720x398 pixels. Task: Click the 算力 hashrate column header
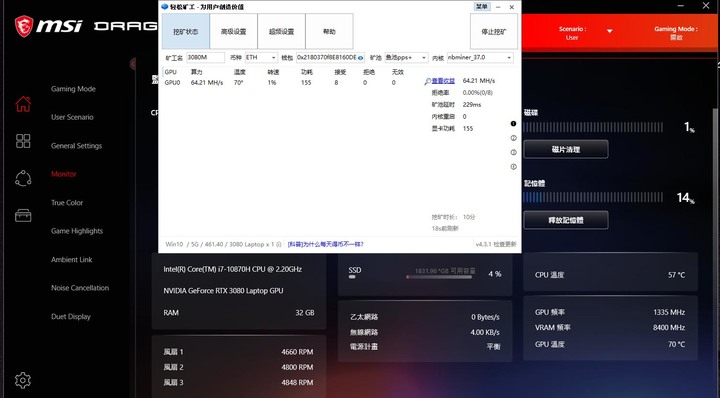click(197, 72)
